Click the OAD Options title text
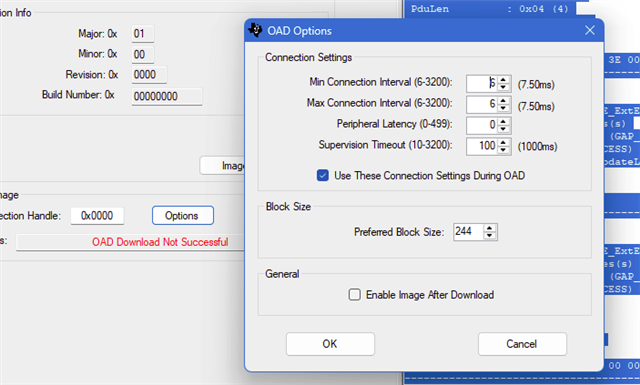640x385 pixels. point(300,31)
